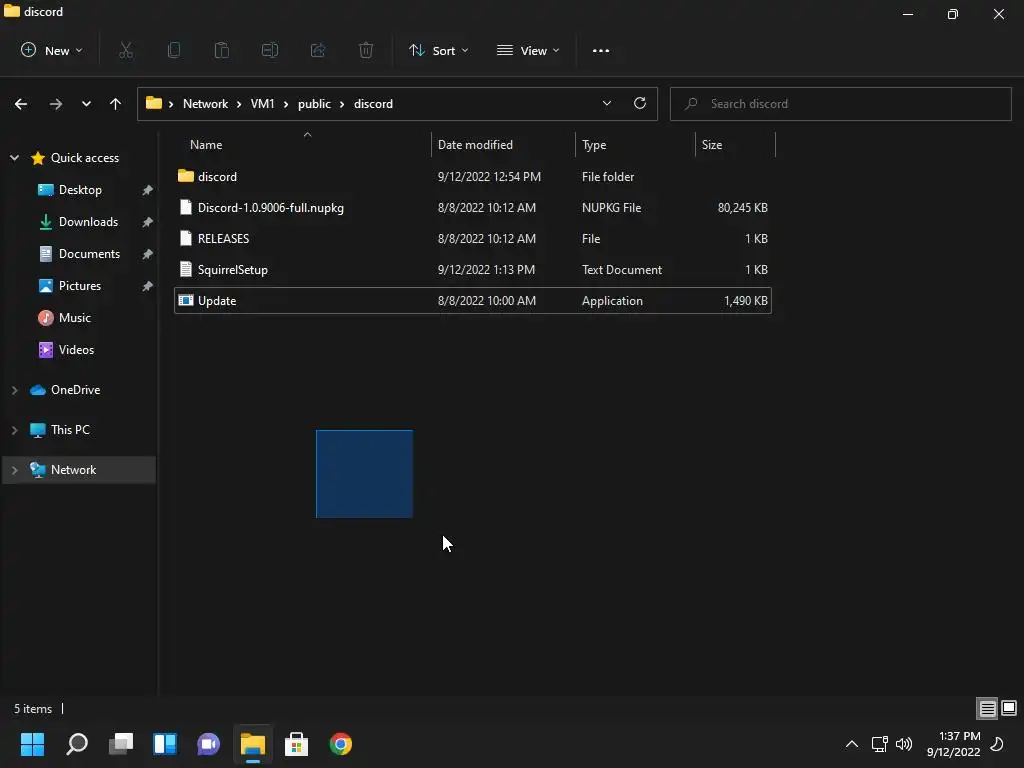Select the discord file folder row
This screenshot has height=768, width=1024.
pos(473,176)
